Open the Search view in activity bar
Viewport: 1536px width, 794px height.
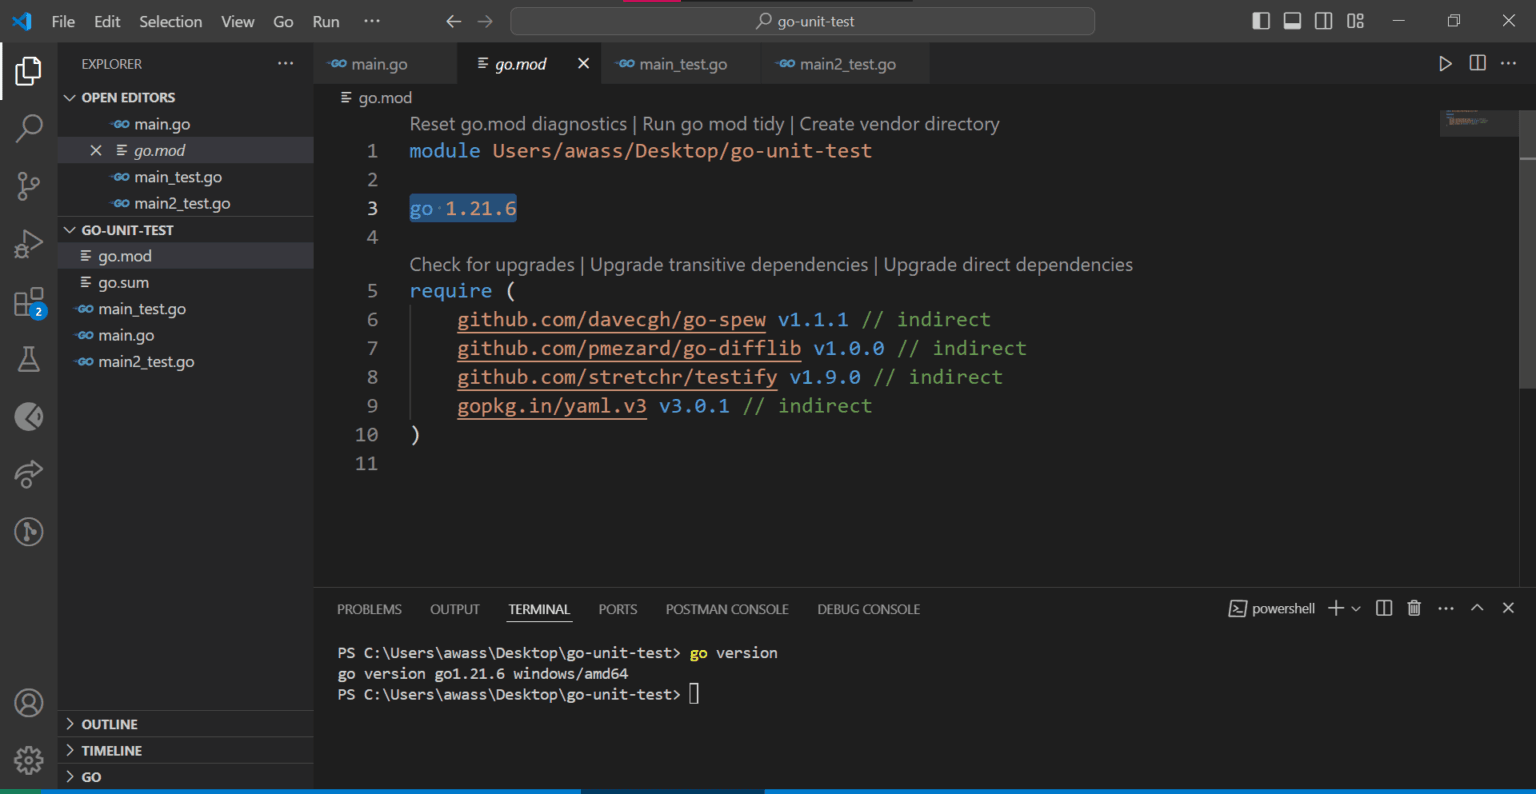[29, 128]
